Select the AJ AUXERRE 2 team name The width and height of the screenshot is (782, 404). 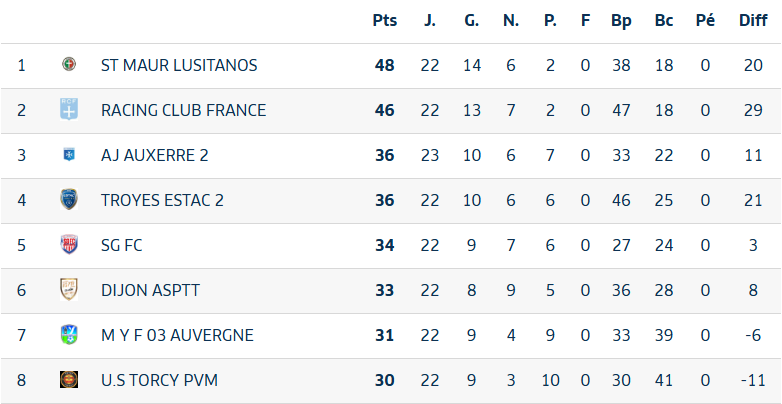(155, 155)
